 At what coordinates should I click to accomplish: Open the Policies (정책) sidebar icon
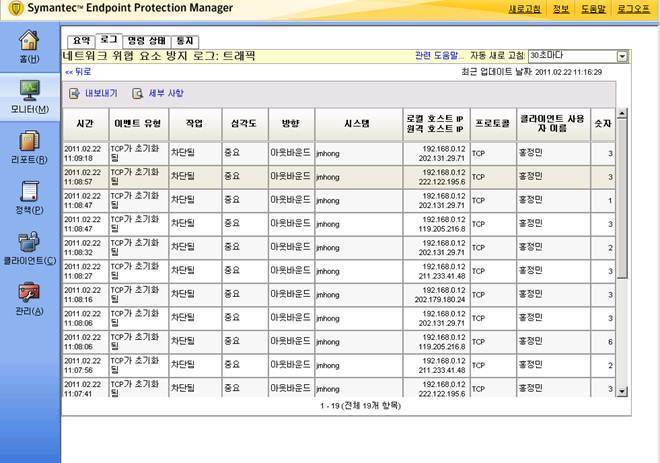click(29, 192)
